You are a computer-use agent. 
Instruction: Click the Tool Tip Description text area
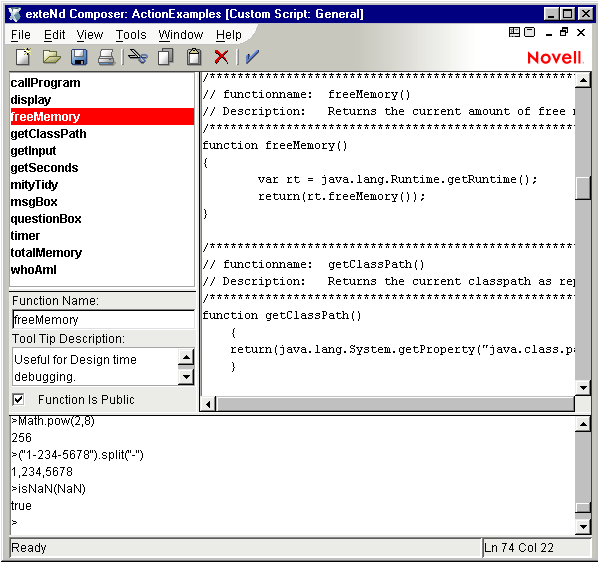(95, 367)
